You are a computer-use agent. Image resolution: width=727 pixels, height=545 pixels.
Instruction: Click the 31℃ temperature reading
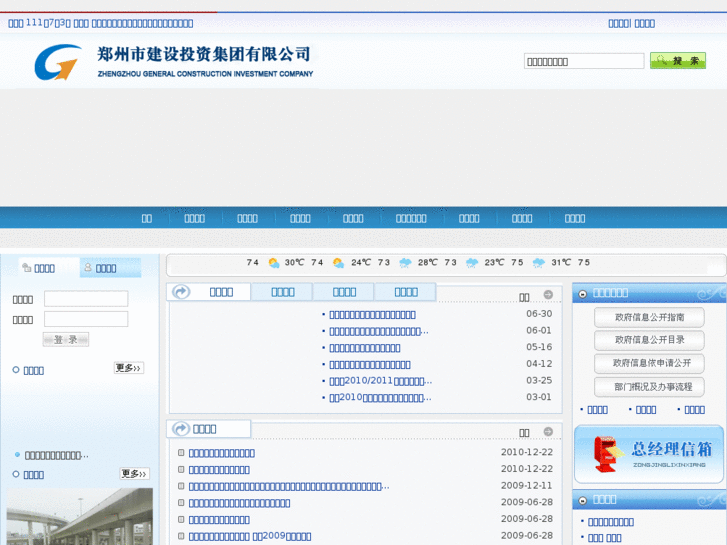[x=561, y=263]
